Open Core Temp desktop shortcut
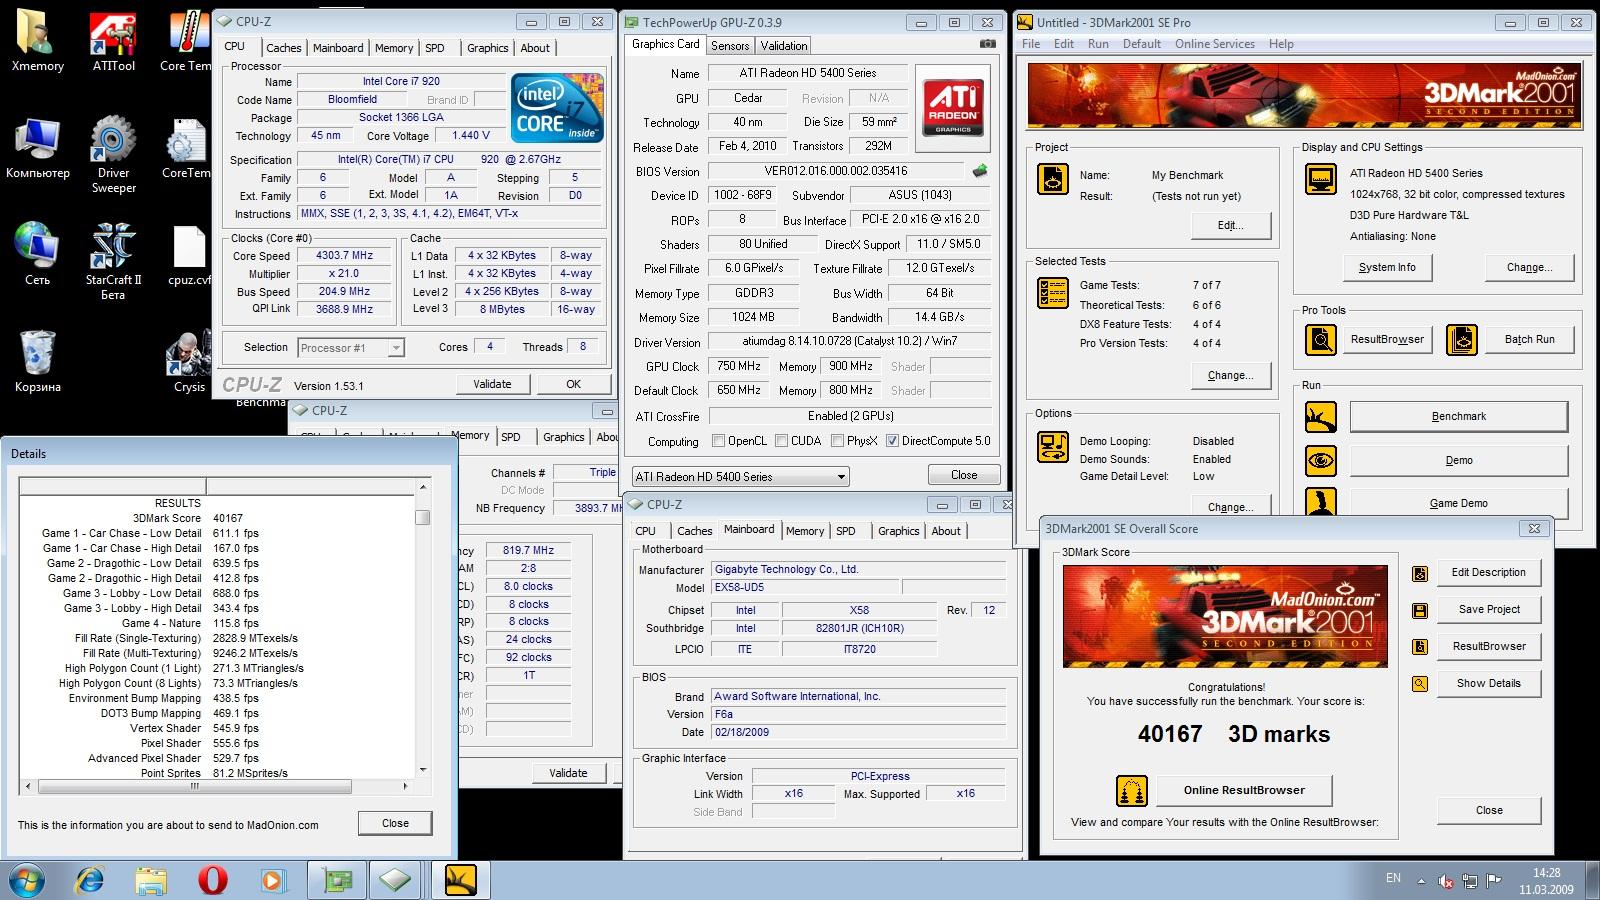 click(x=186, y=40)
